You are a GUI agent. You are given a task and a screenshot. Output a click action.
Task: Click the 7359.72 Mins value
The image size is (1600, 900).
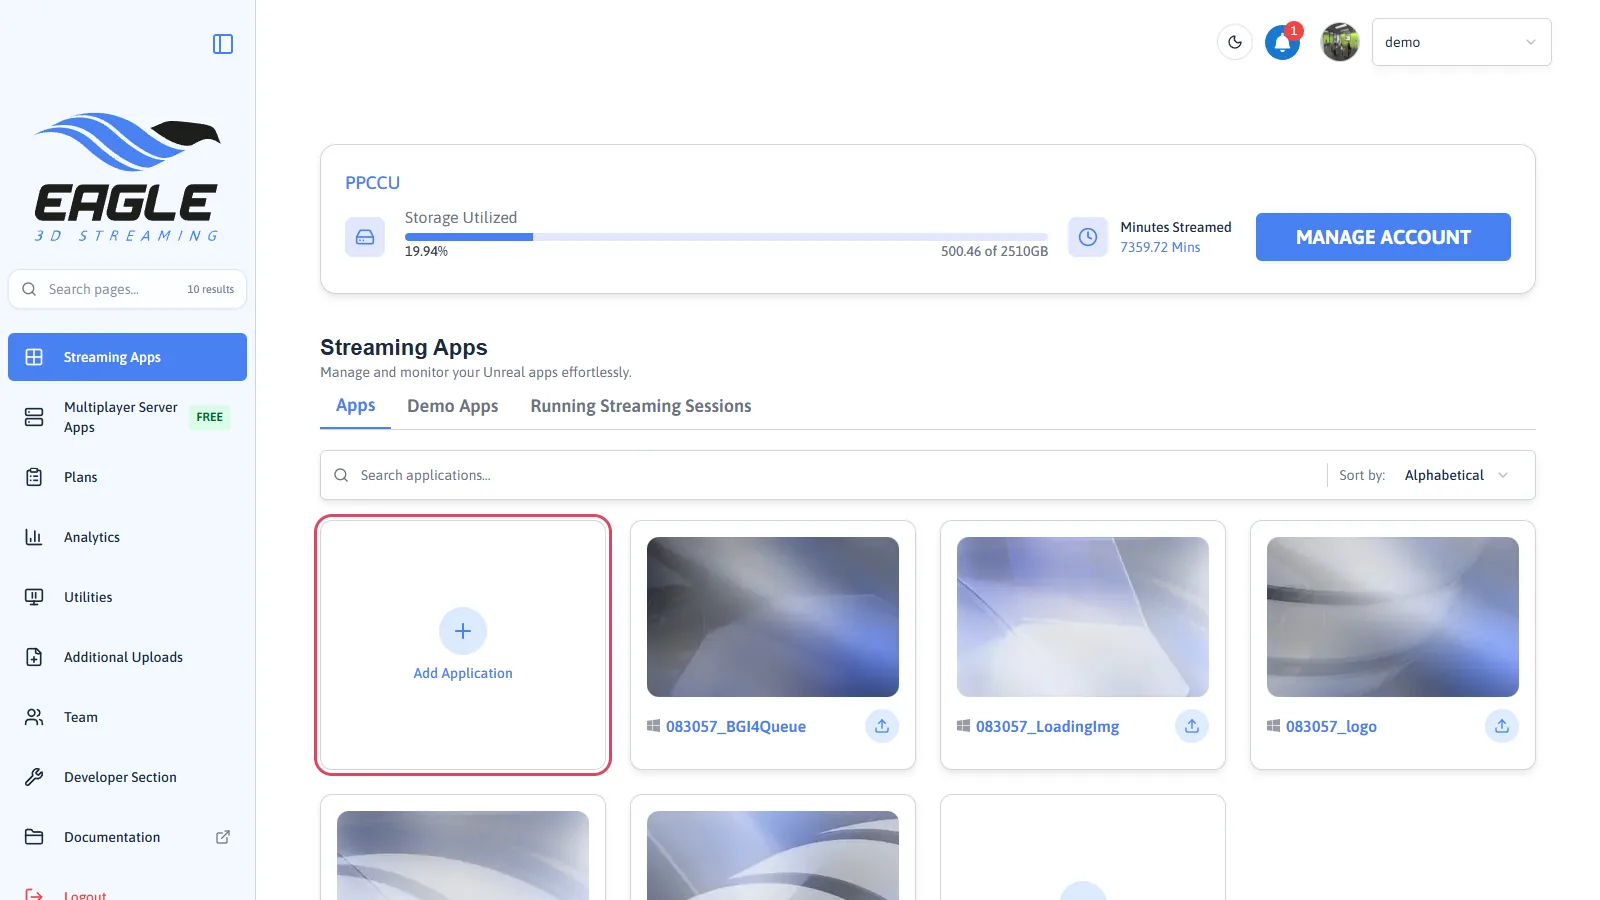tap(1160, 247)
